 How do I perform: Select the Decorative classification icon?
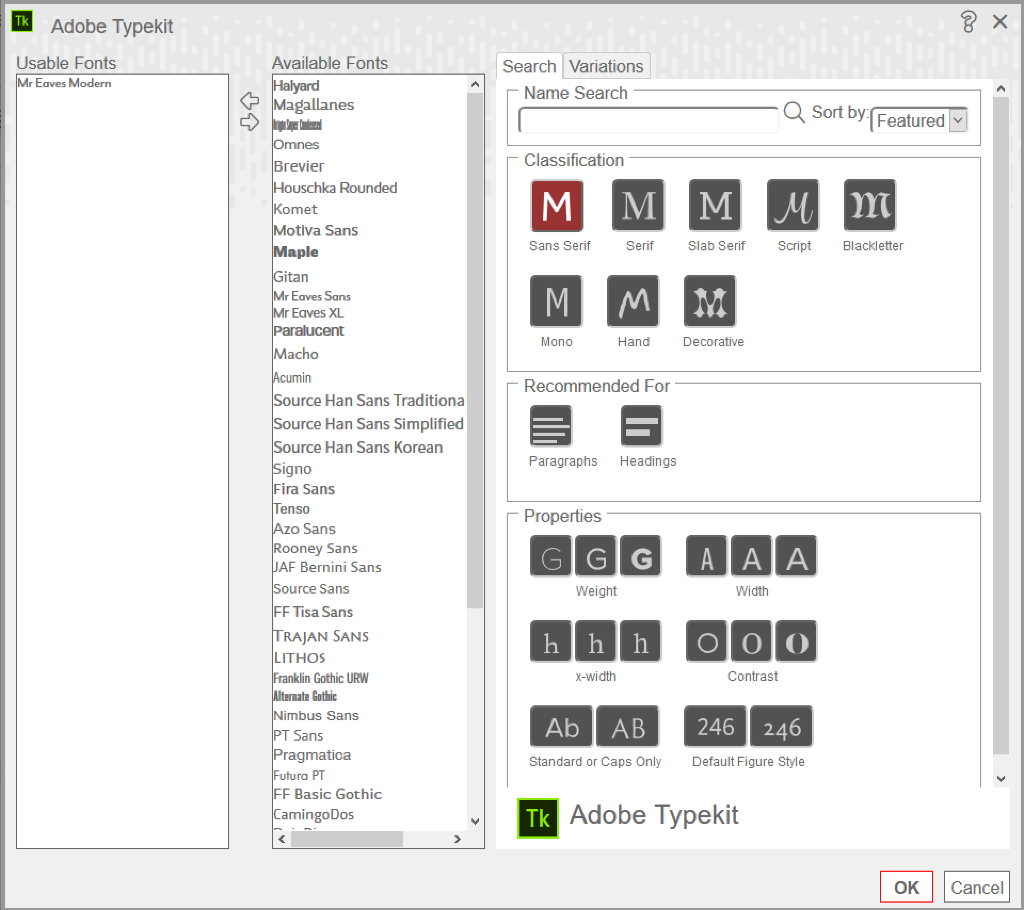pos(710,301)
